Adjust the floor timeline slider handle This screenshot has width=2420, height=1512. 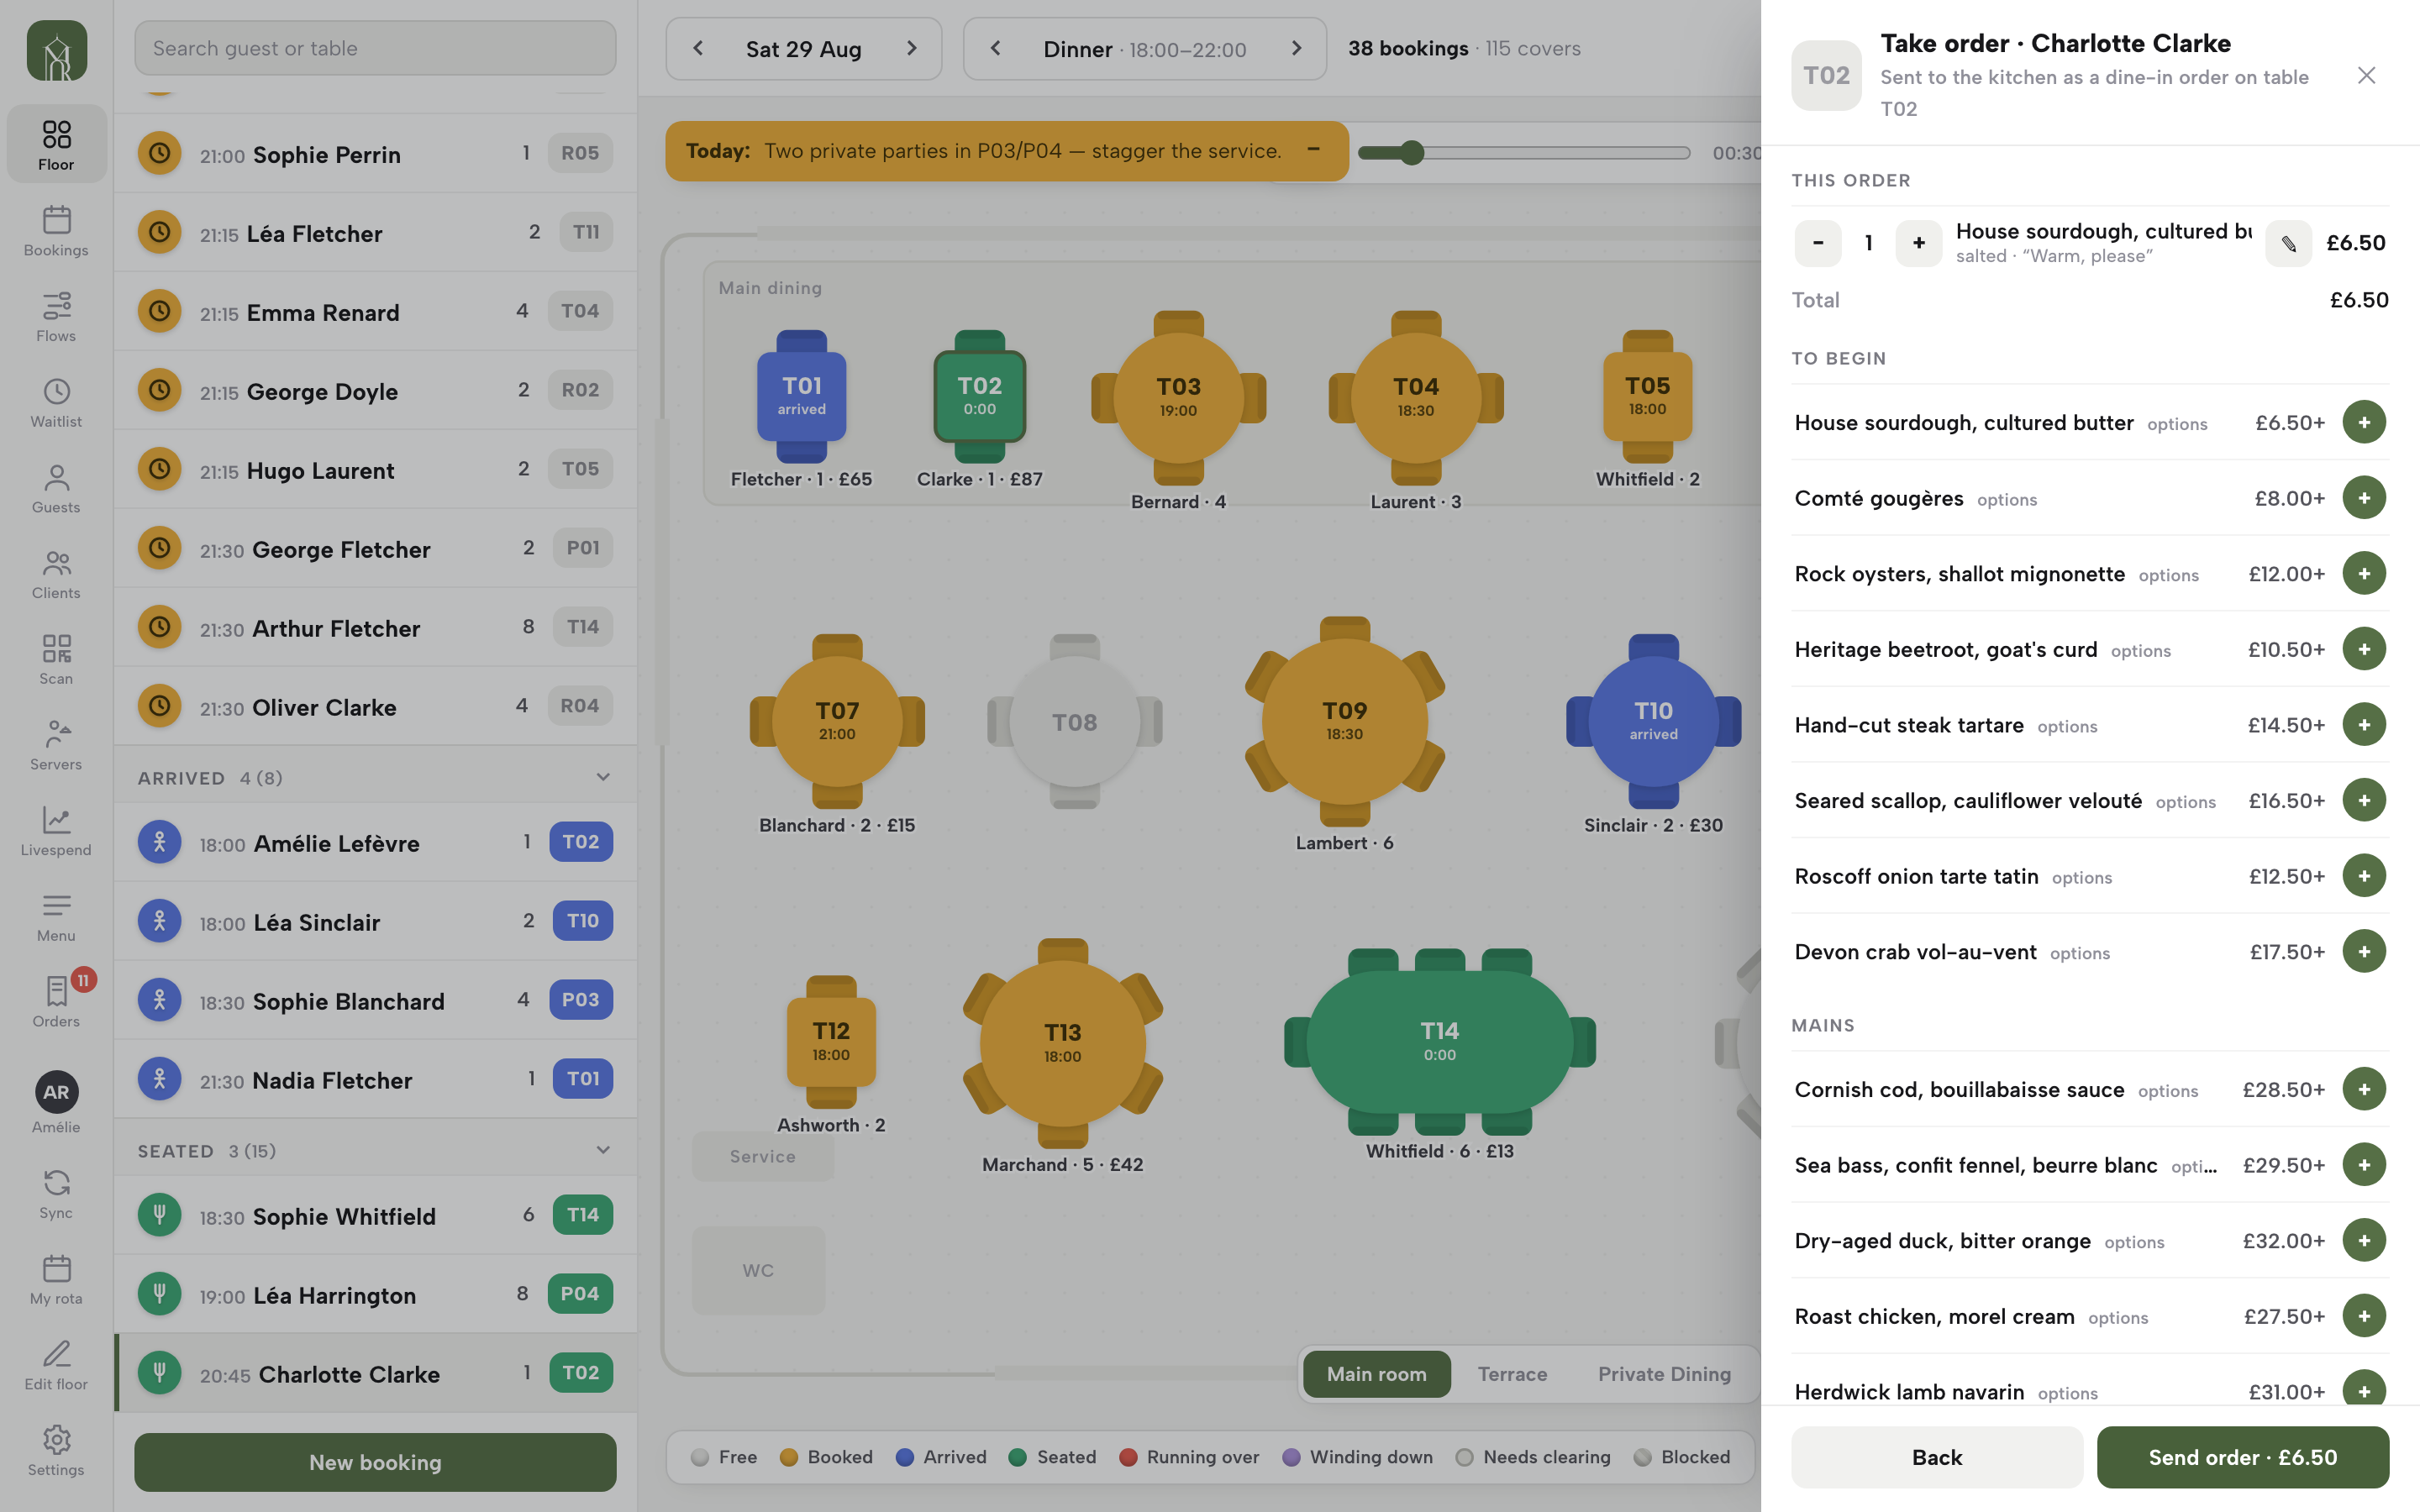1411,153
